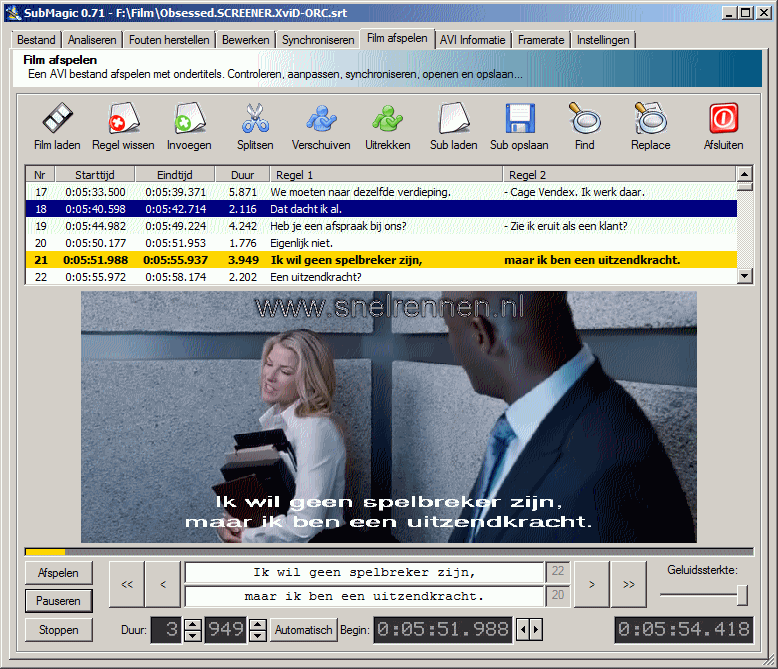Stop the movie with Stoppen

coord(59,630)
